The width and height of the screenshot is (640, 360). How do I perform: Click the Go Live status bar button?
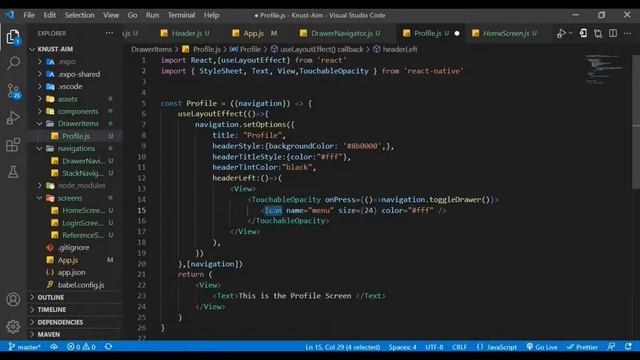[x=542, y=347]
